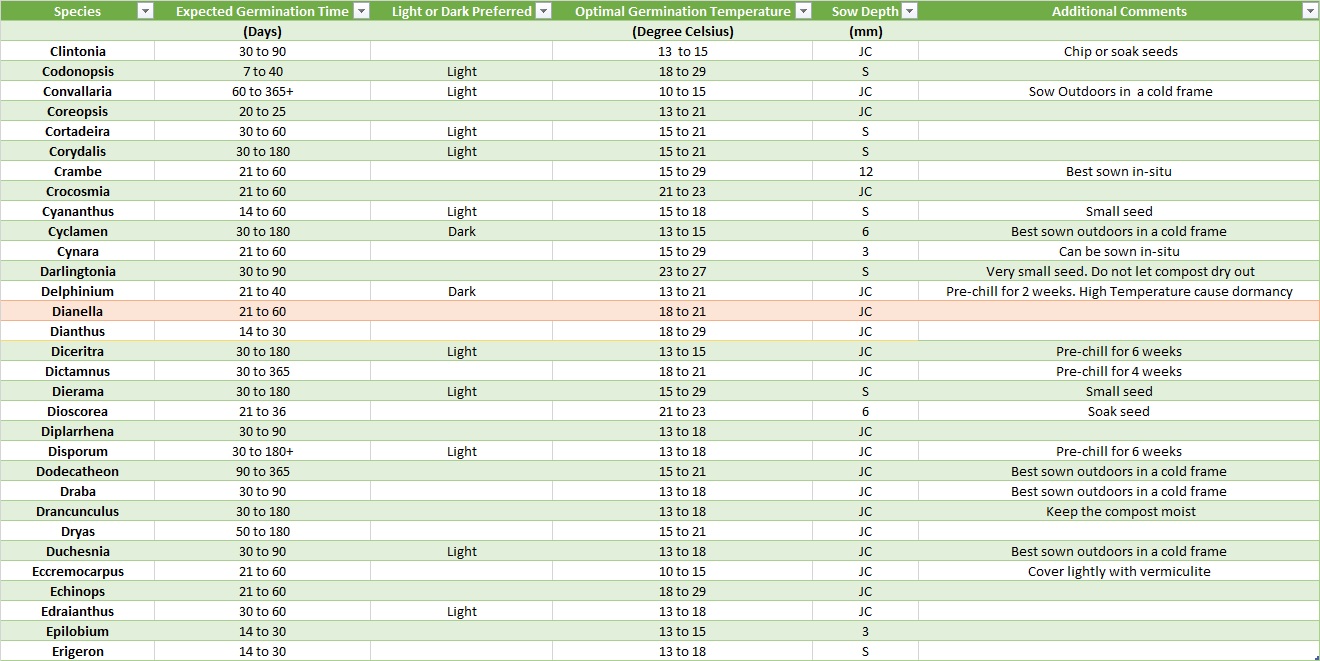This screenshot has height=661, width=1320.
Task: Open the Expected Germination Time filter dropdown
Action: tap(361, 11)
